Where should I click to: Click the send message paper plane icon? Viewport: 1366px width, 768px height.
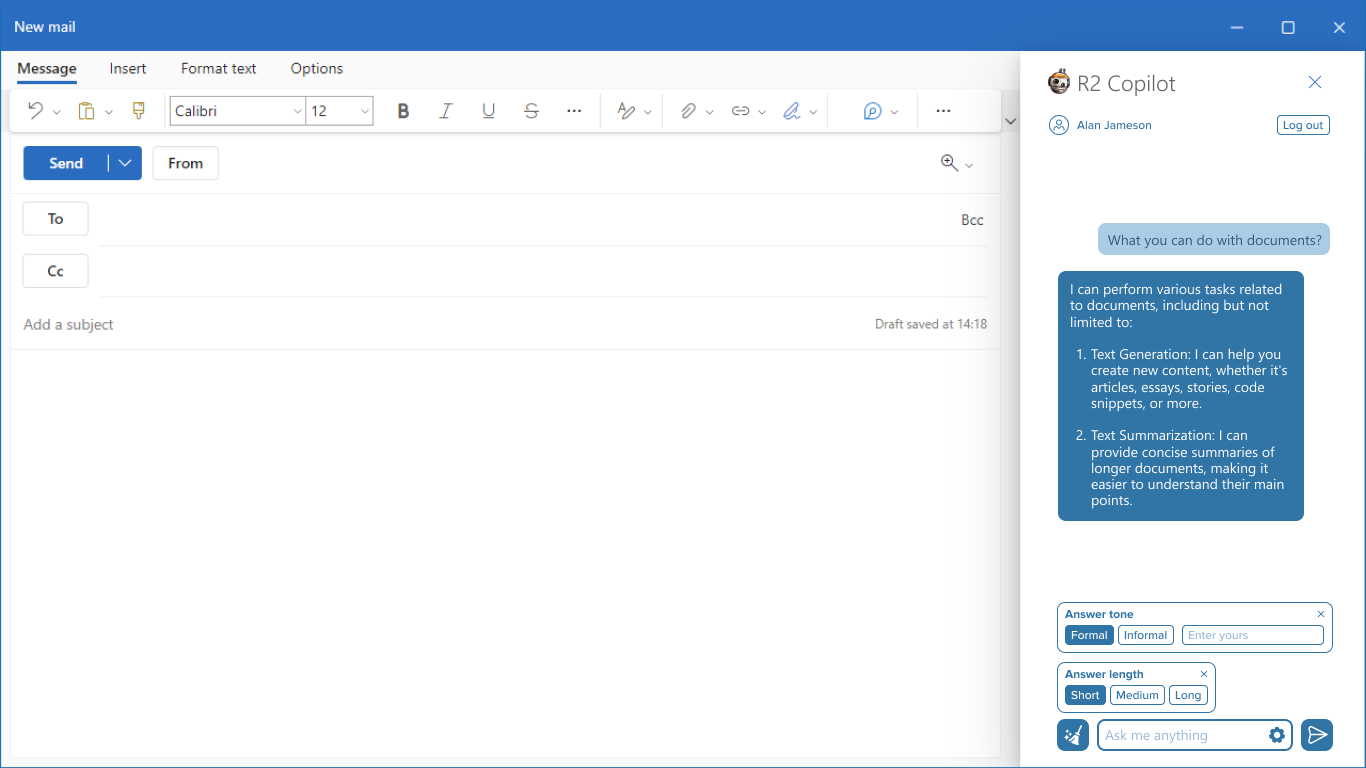[x=1317, y=735]
